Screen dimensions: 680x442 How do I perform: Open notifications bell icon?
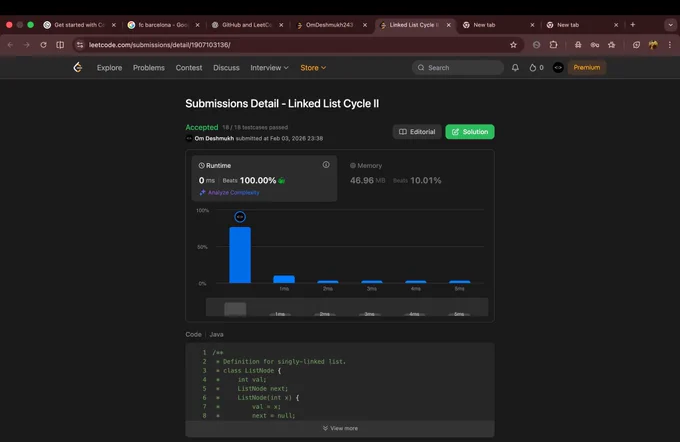click(515, 68)
